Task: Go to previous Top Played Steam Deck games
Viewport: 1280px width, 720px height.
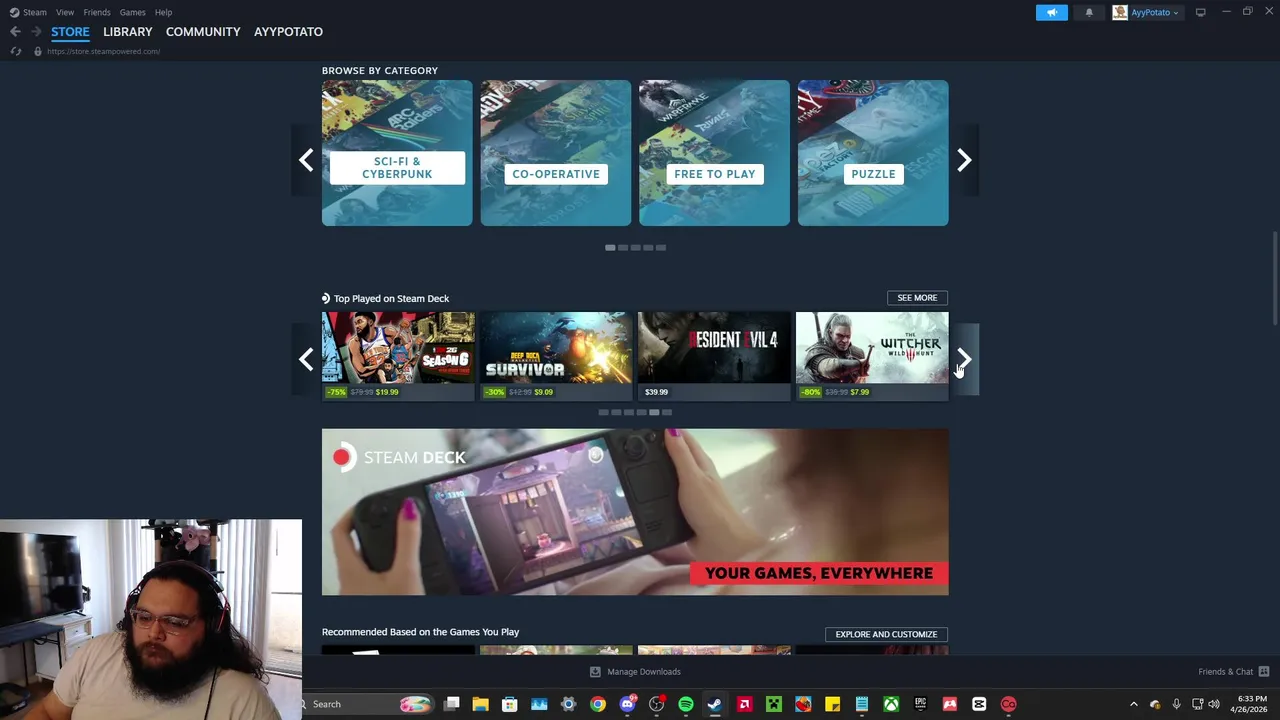Action: click(306, 359)
